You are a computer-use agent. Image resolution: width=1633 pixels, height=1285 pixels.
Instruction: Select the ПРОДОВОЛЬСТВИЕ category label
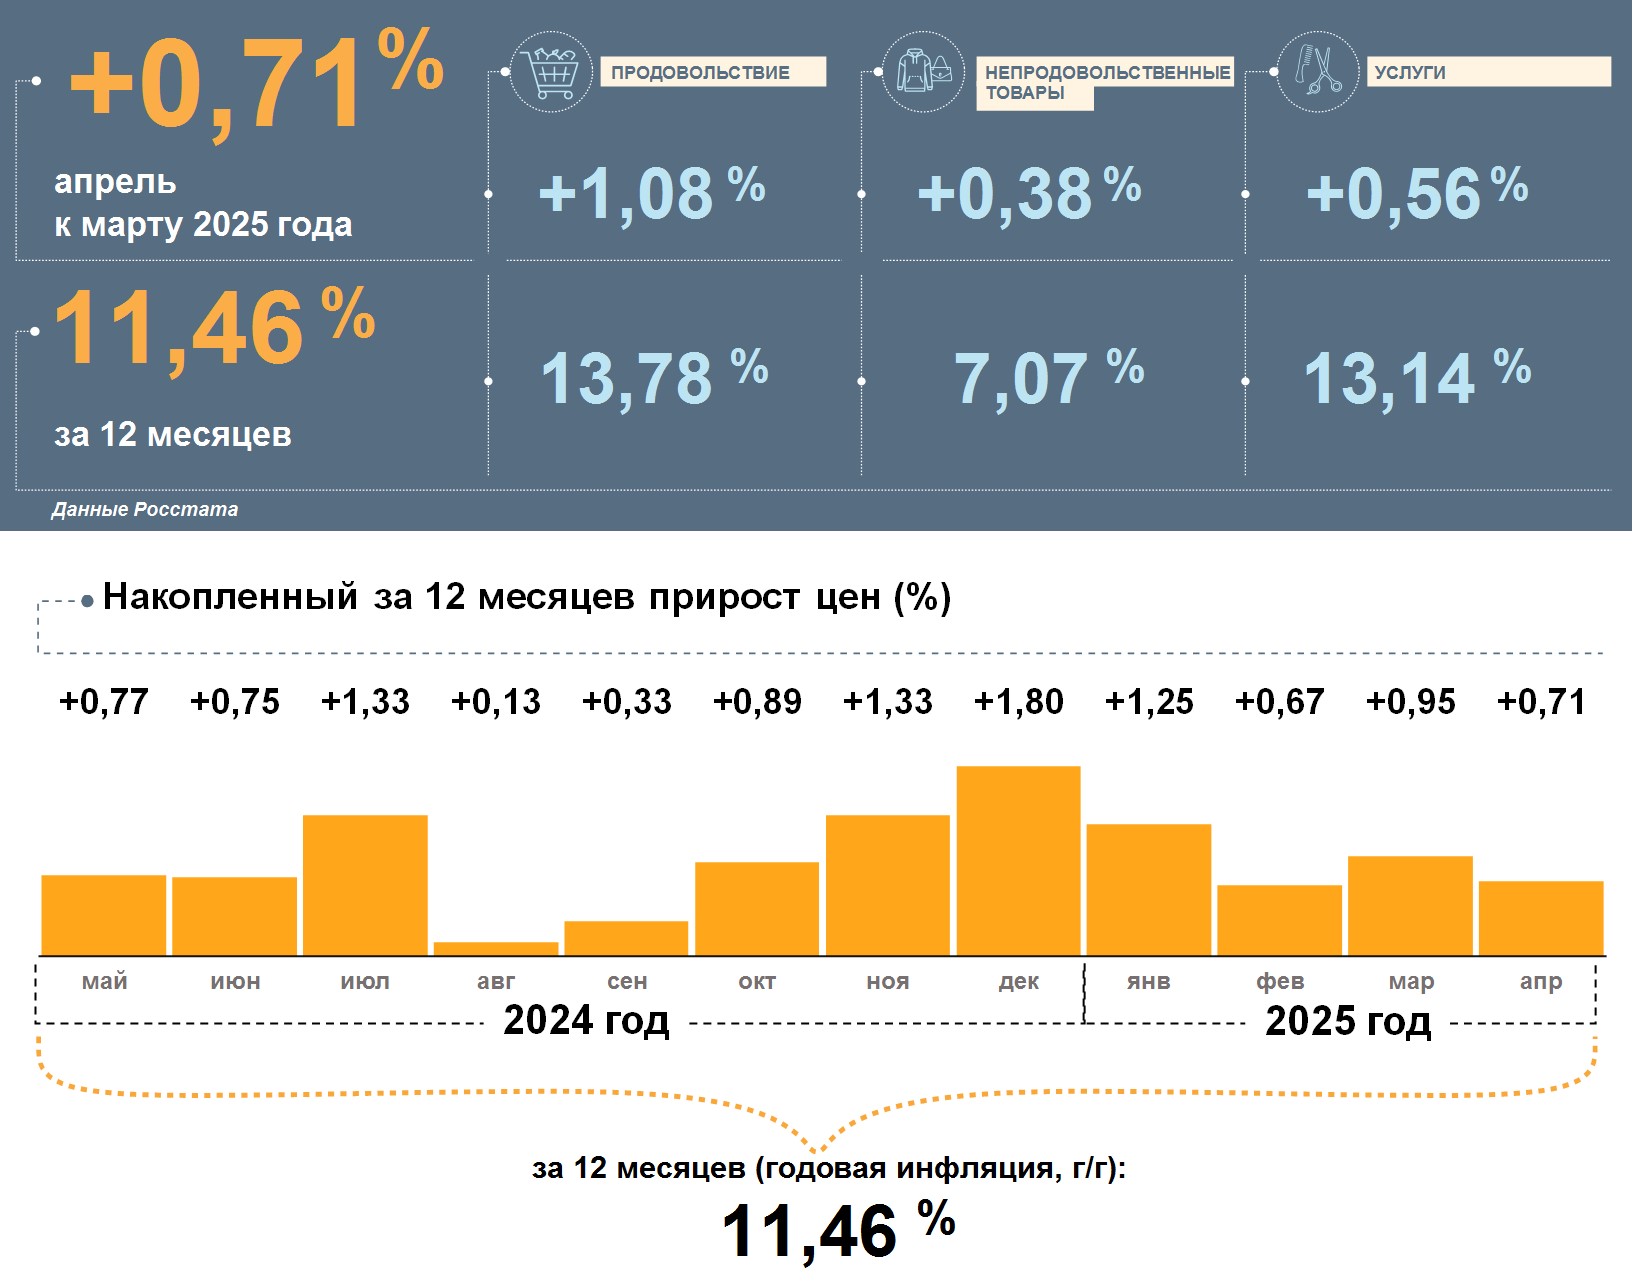(712, 72)
